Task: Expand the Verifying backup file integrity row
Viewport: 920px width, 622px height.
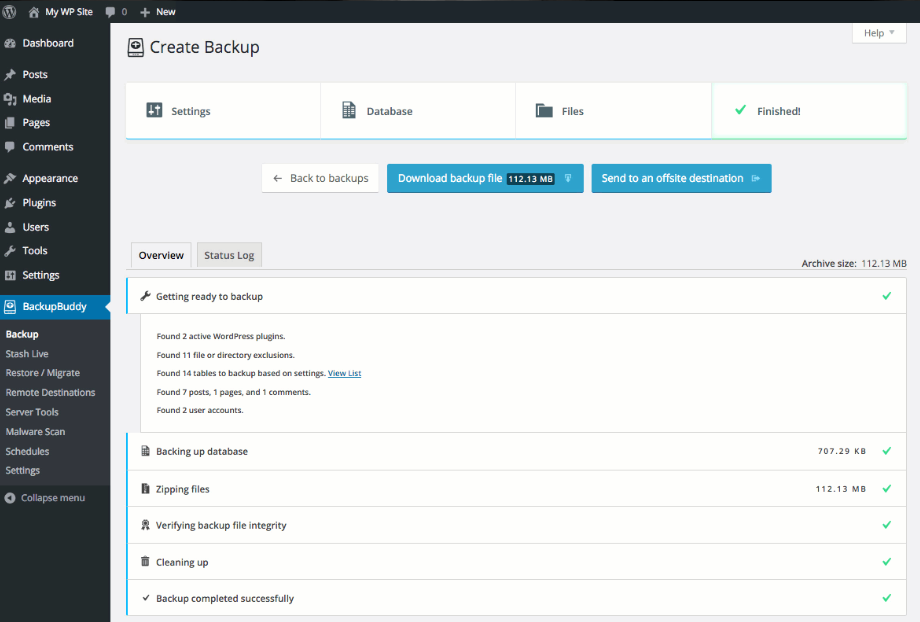Action: 516,525
